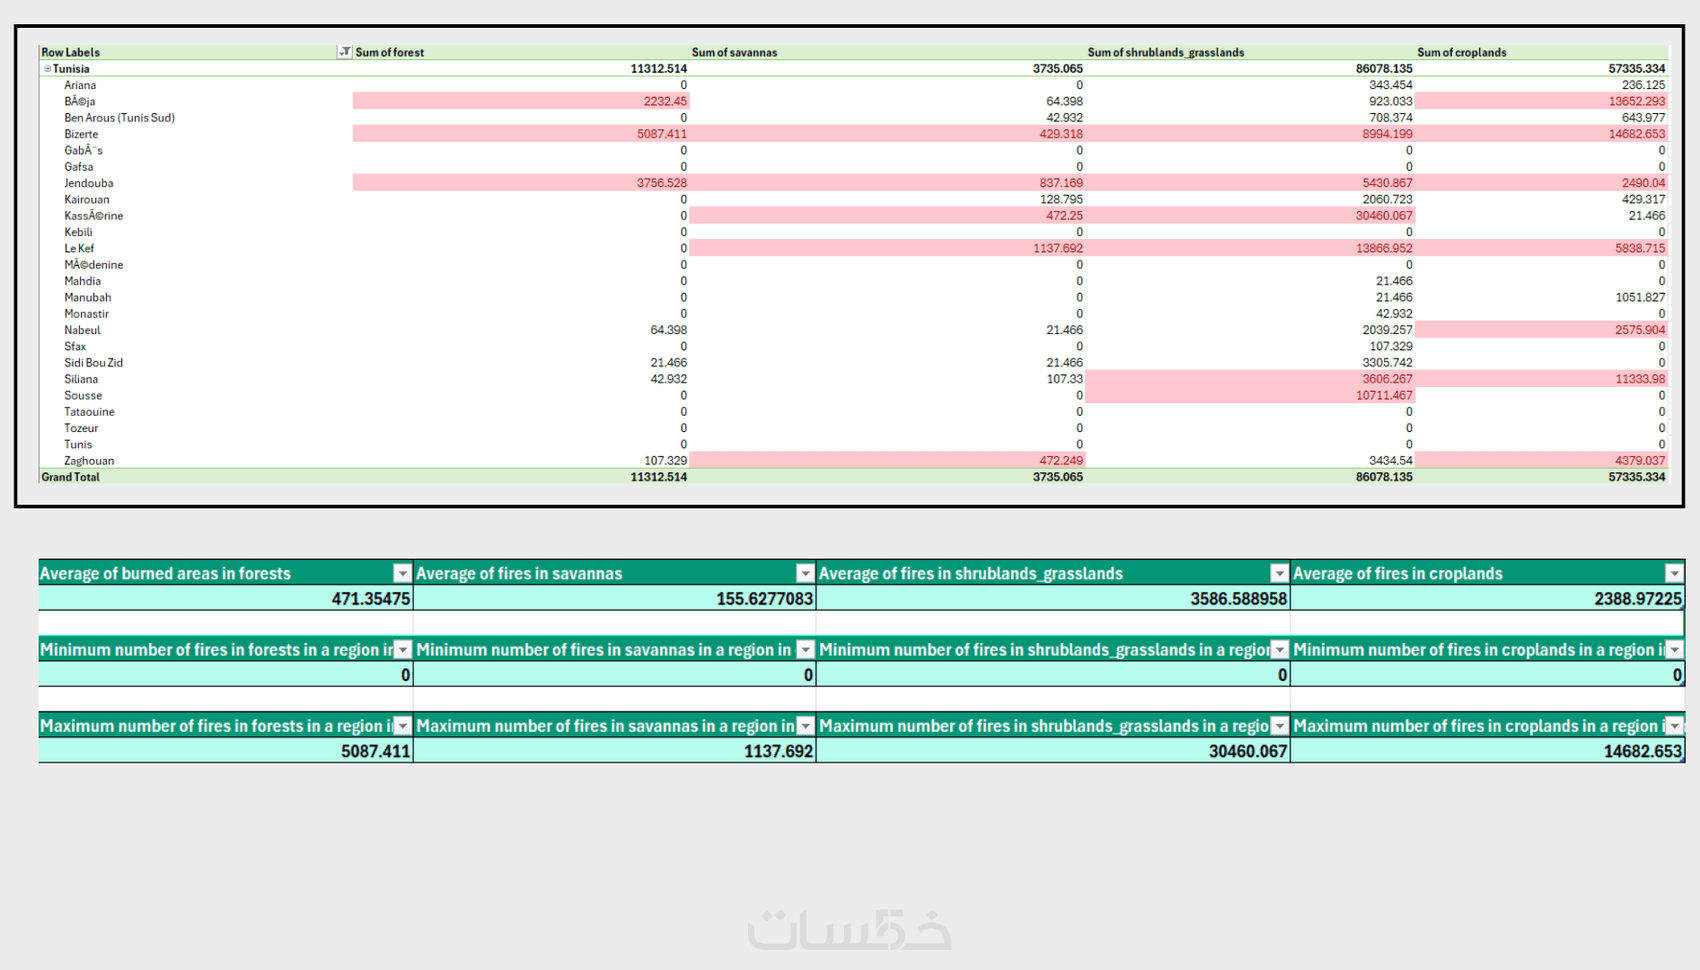Screen dimensions: 1700x970
Task: Click Bizerte row forest value 5087.411
Action: click(662, 134)
